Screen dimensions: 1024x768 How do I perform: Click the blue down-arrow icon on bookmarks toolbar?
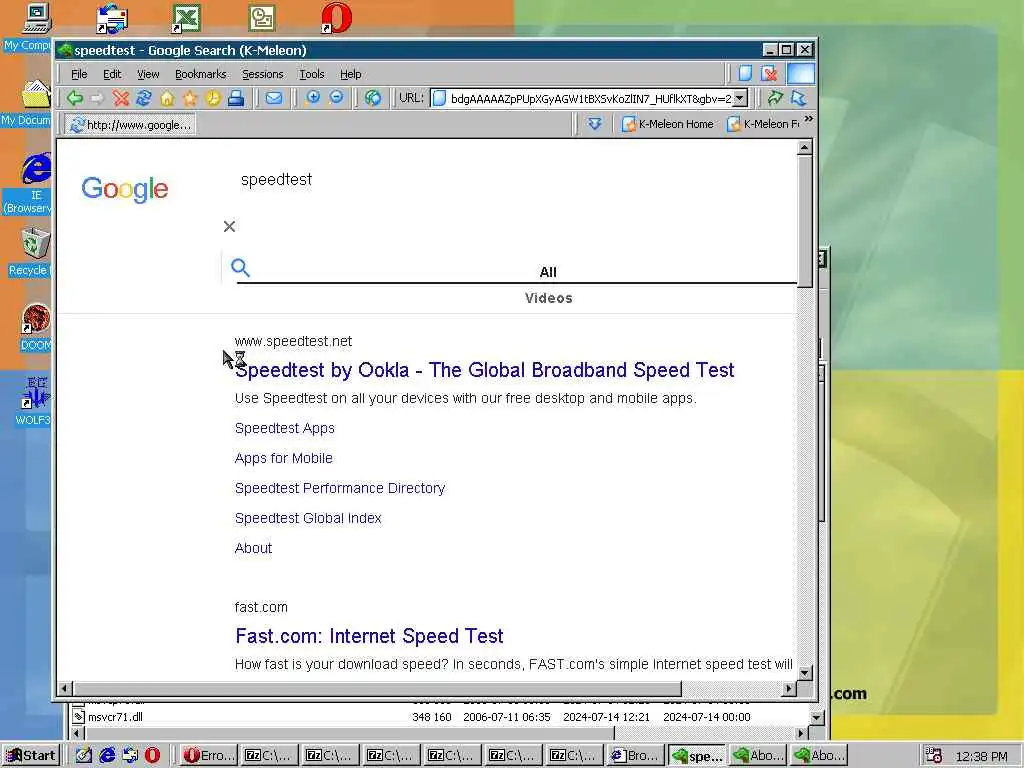tap(594, 123)
